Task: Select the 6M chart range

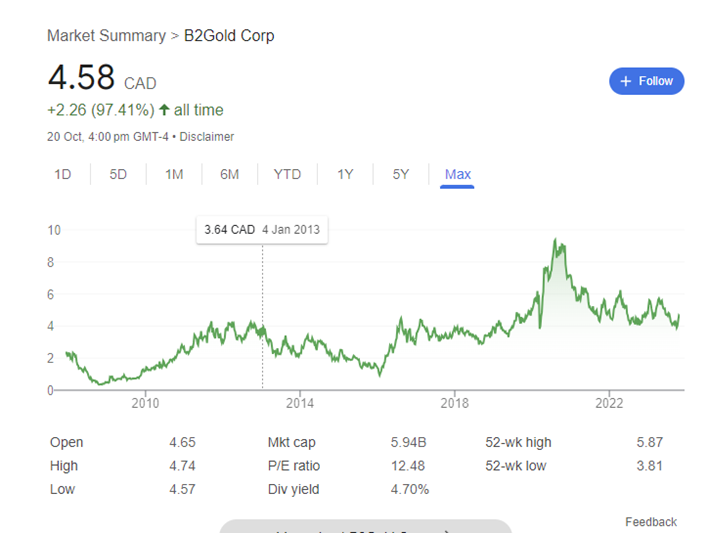Action: pos(230,175)
